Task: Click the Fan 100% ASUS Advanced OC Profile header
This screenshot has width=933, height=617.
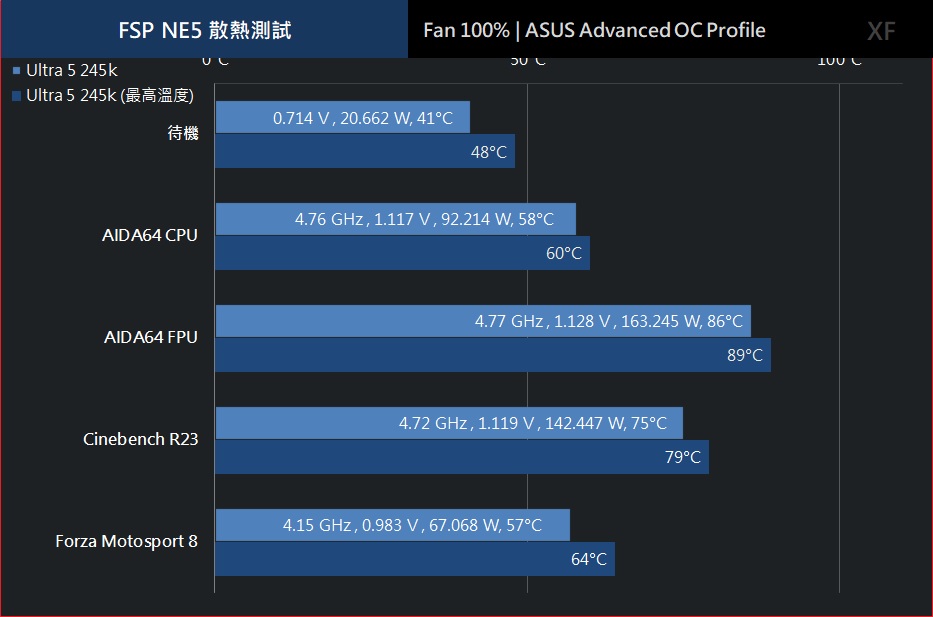Action: click(x=594, y=30)
